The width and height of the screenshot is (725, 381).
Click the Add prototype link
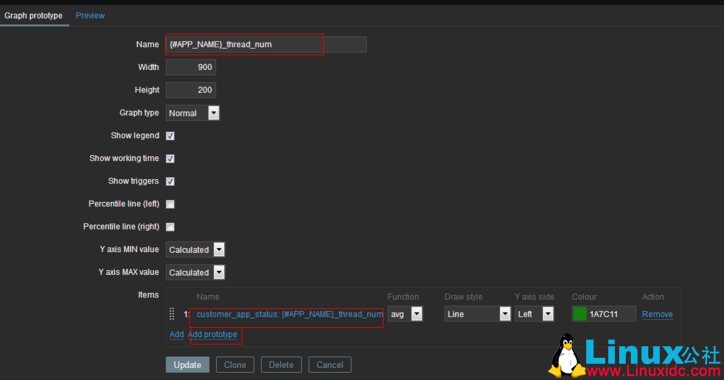click(213, 334)
